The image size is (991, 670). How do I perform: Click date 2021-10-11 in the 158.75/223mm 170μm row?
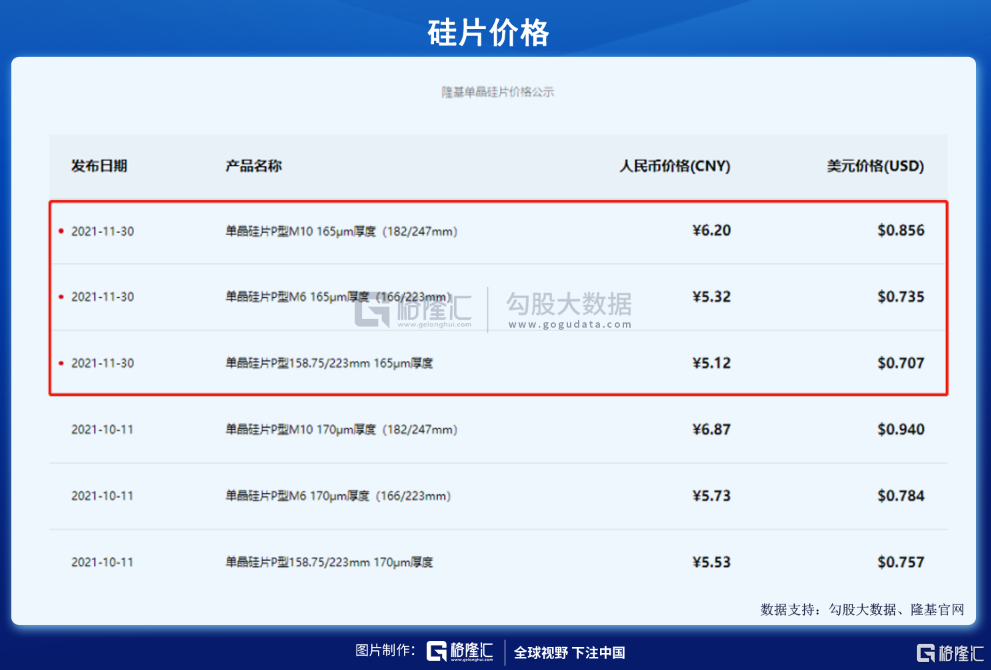point(102,563)
